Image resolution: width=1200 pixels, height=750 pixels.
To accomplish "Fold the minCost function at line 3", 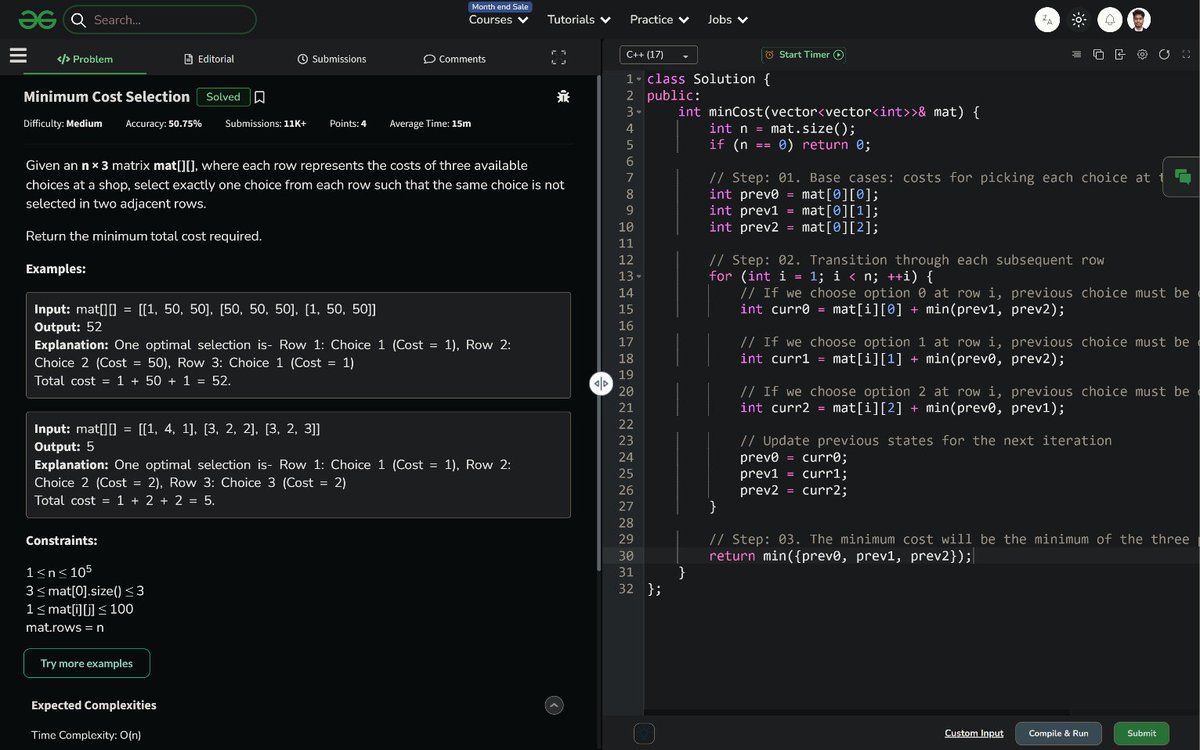I will point(638,112).
